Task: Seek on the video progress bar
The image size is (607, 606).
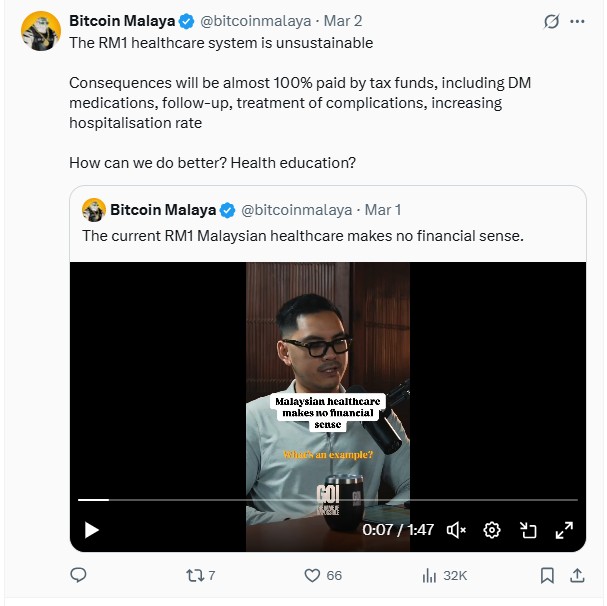Action: point(328,500)
